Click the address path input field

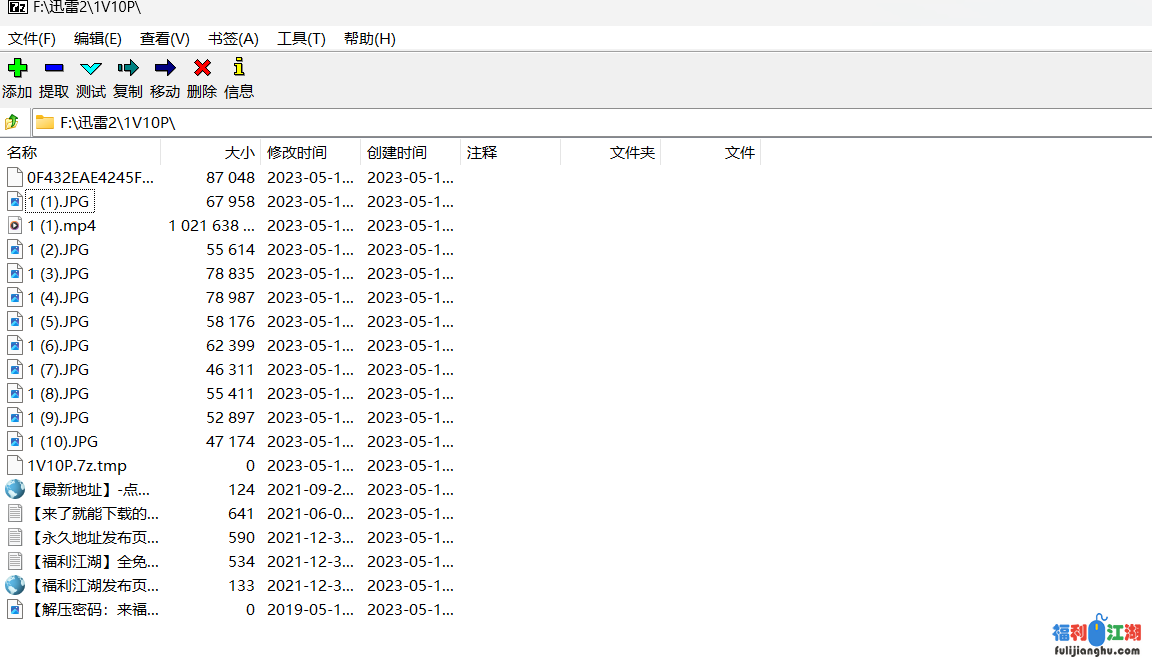pyautogui.click(x=600, y=122)
